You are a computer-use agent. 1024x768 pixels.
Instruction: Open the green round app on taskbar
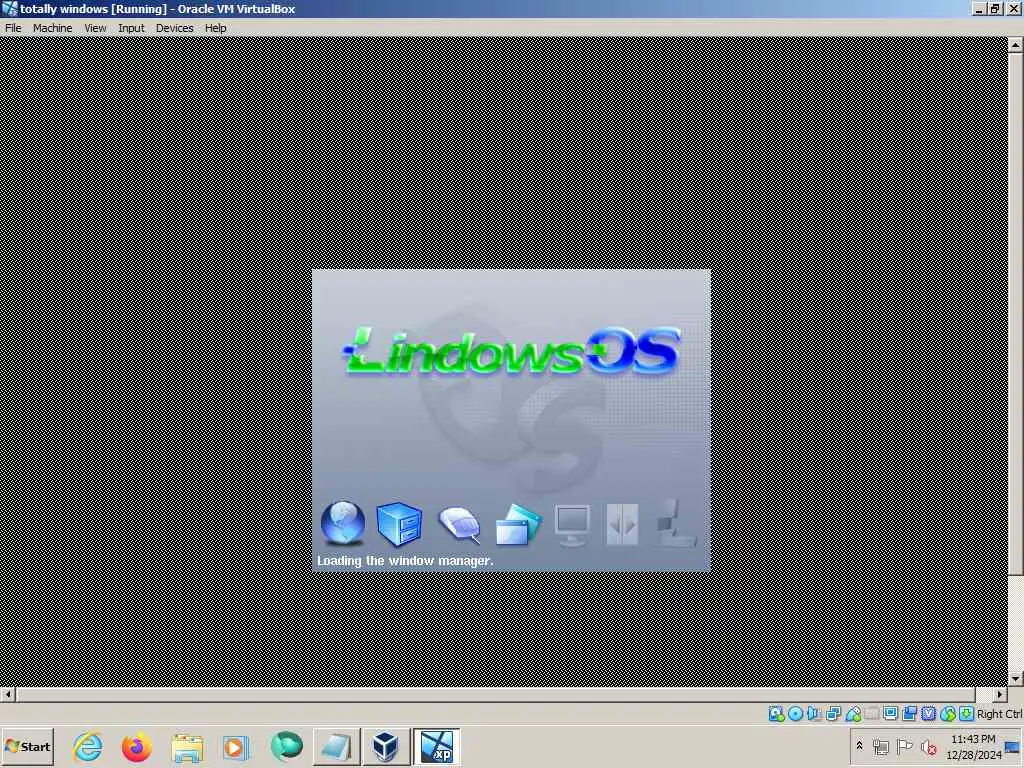286,746
